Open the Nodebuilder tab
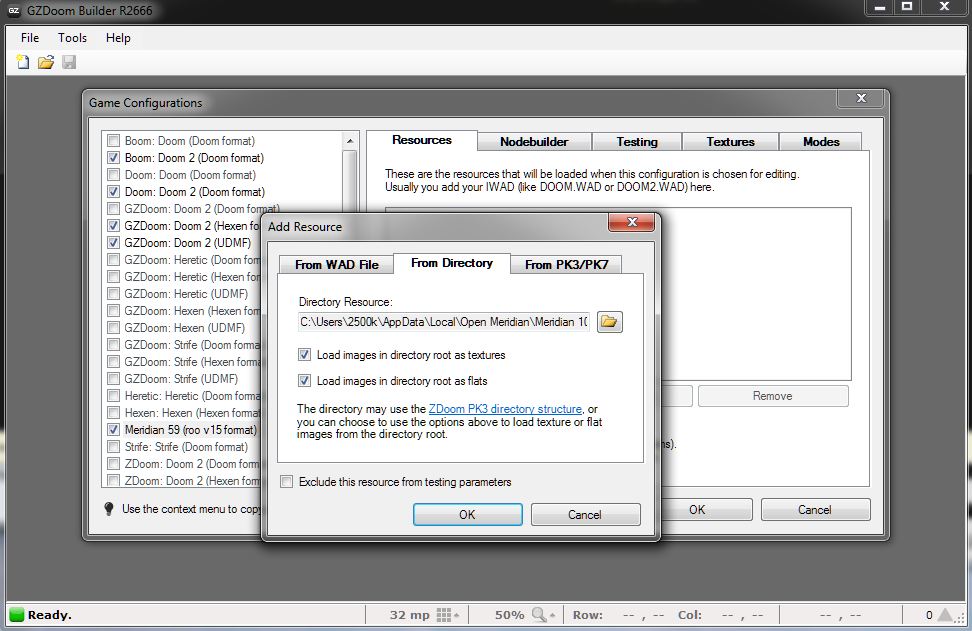 (534, 142)
